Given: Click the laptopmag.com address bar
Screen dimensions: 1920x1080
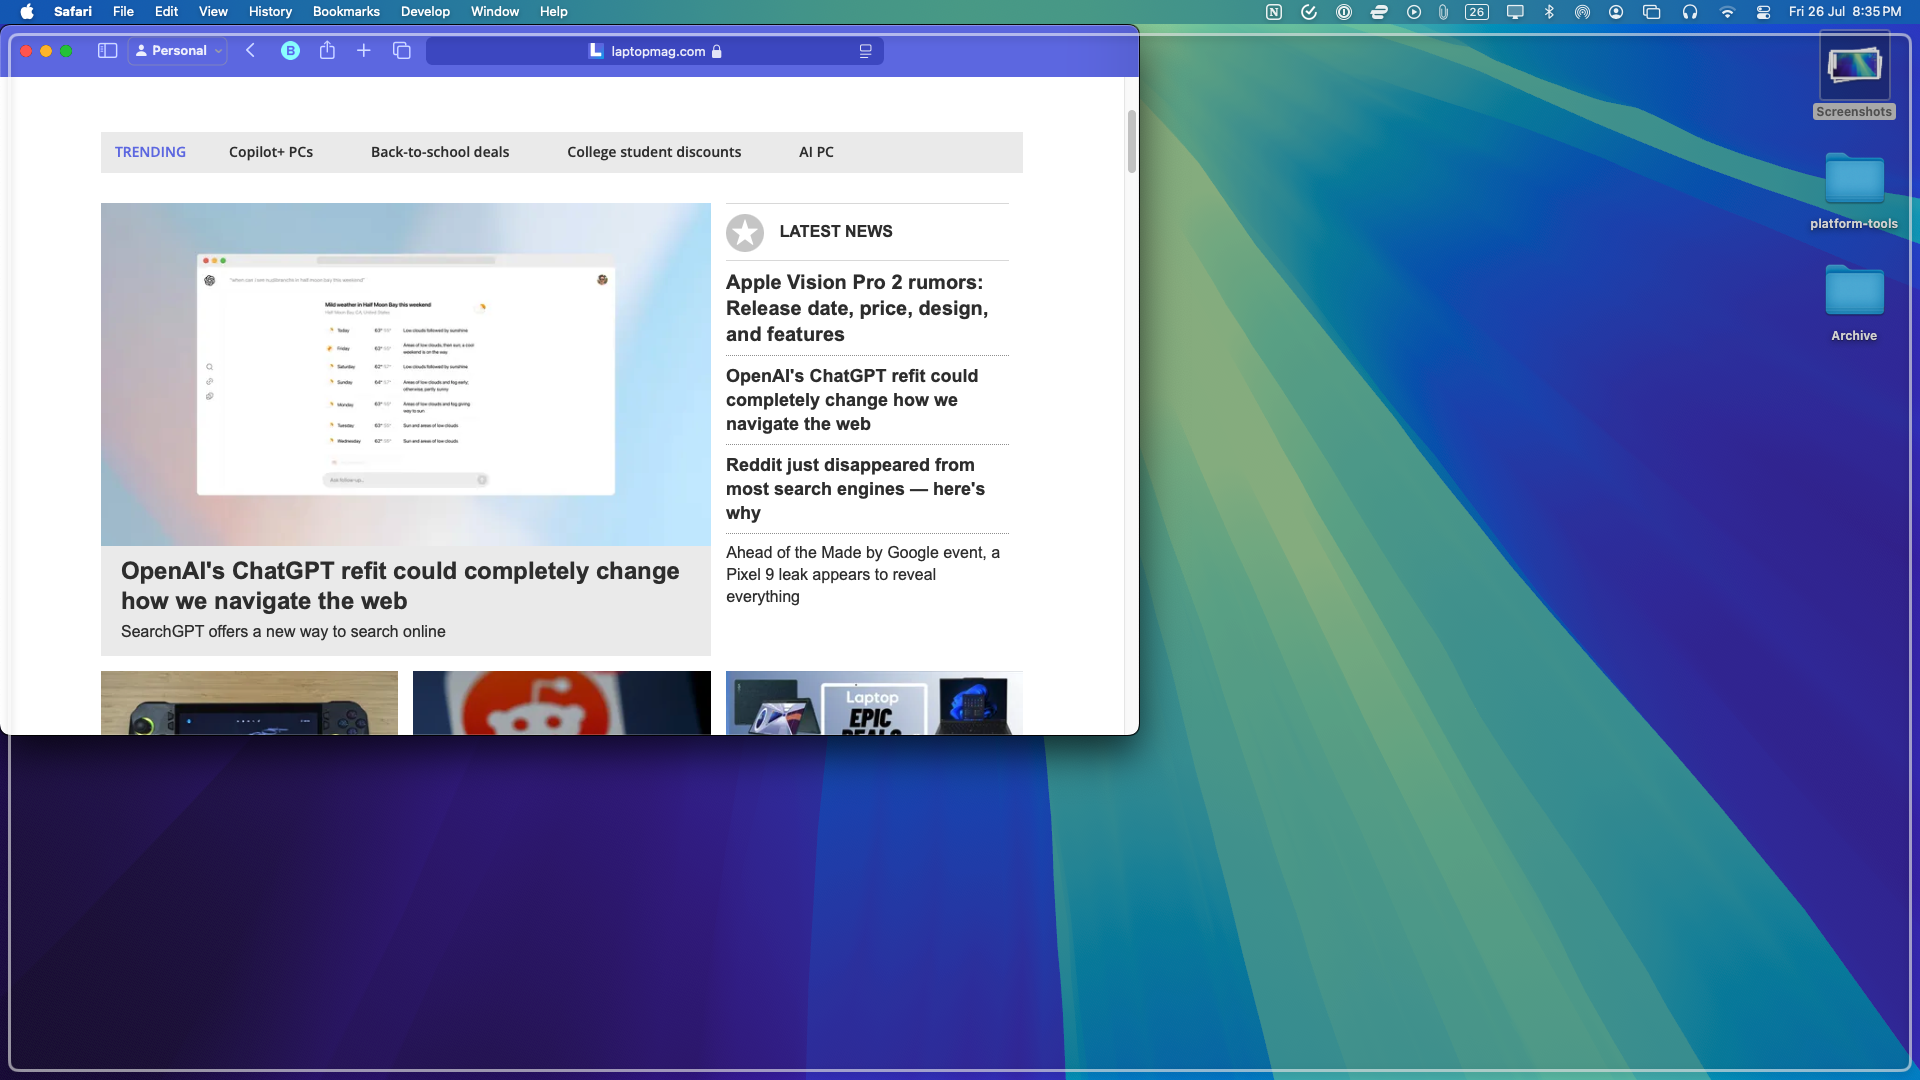Looking at the screenshot, I should (655, 51).
